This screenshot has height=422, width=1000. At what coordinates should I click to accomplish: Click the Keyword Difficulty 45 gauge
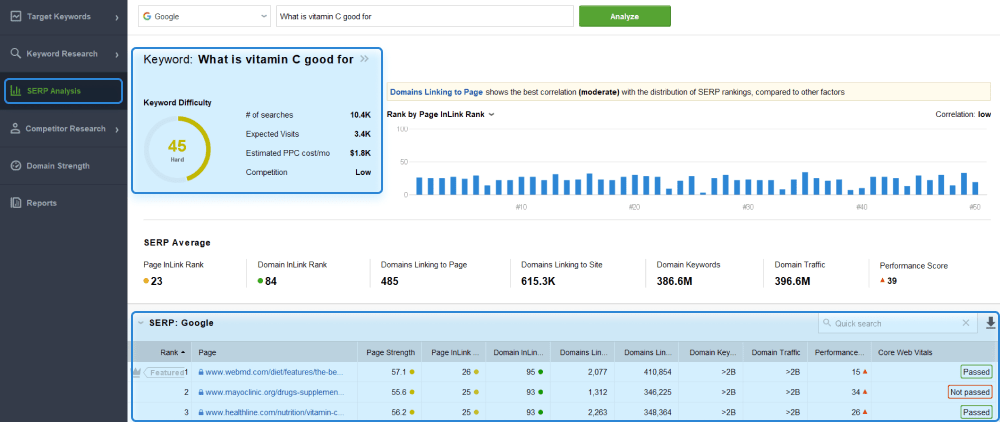[177, 150]
